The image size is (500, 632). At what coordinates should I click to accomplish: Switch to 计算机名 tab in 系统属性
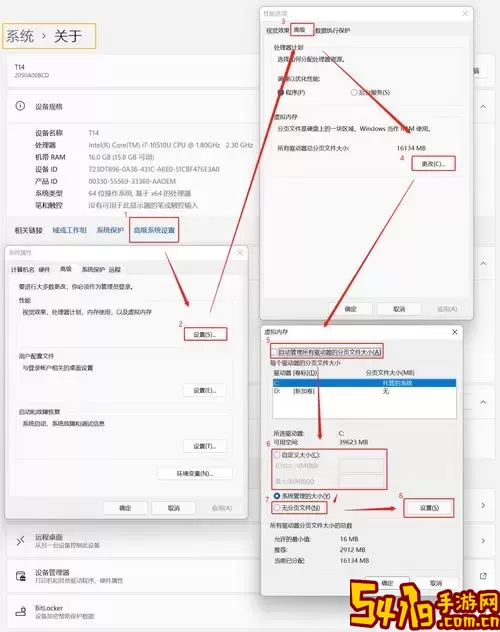point(23,269)
